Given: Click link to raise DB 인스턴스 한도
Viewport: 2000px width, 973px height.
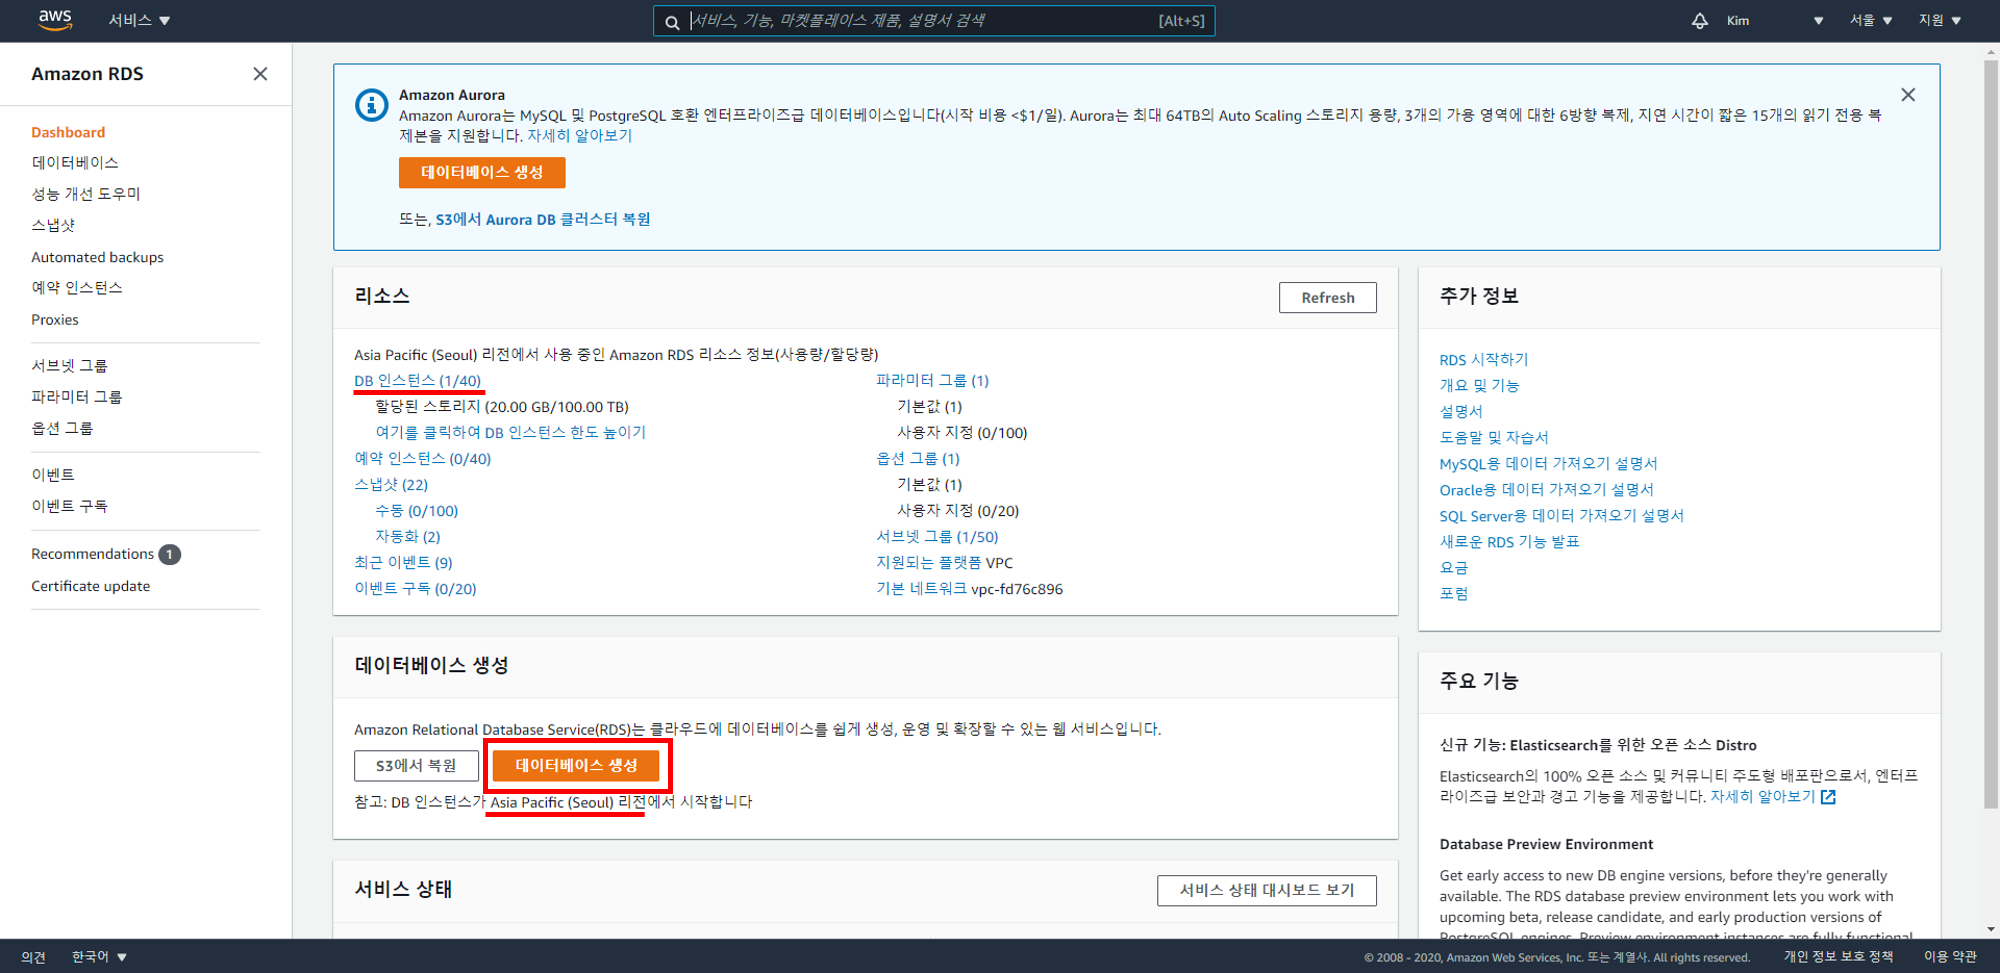Looking at the screenshot, I should tap(510, 433).
